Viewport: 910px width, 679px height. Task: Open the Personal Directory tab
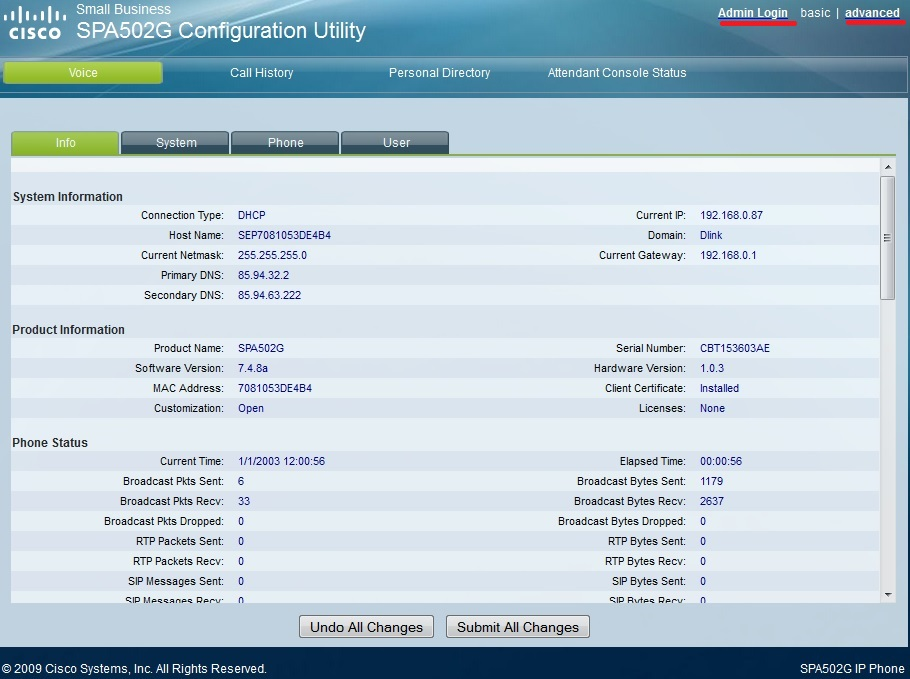439,73
